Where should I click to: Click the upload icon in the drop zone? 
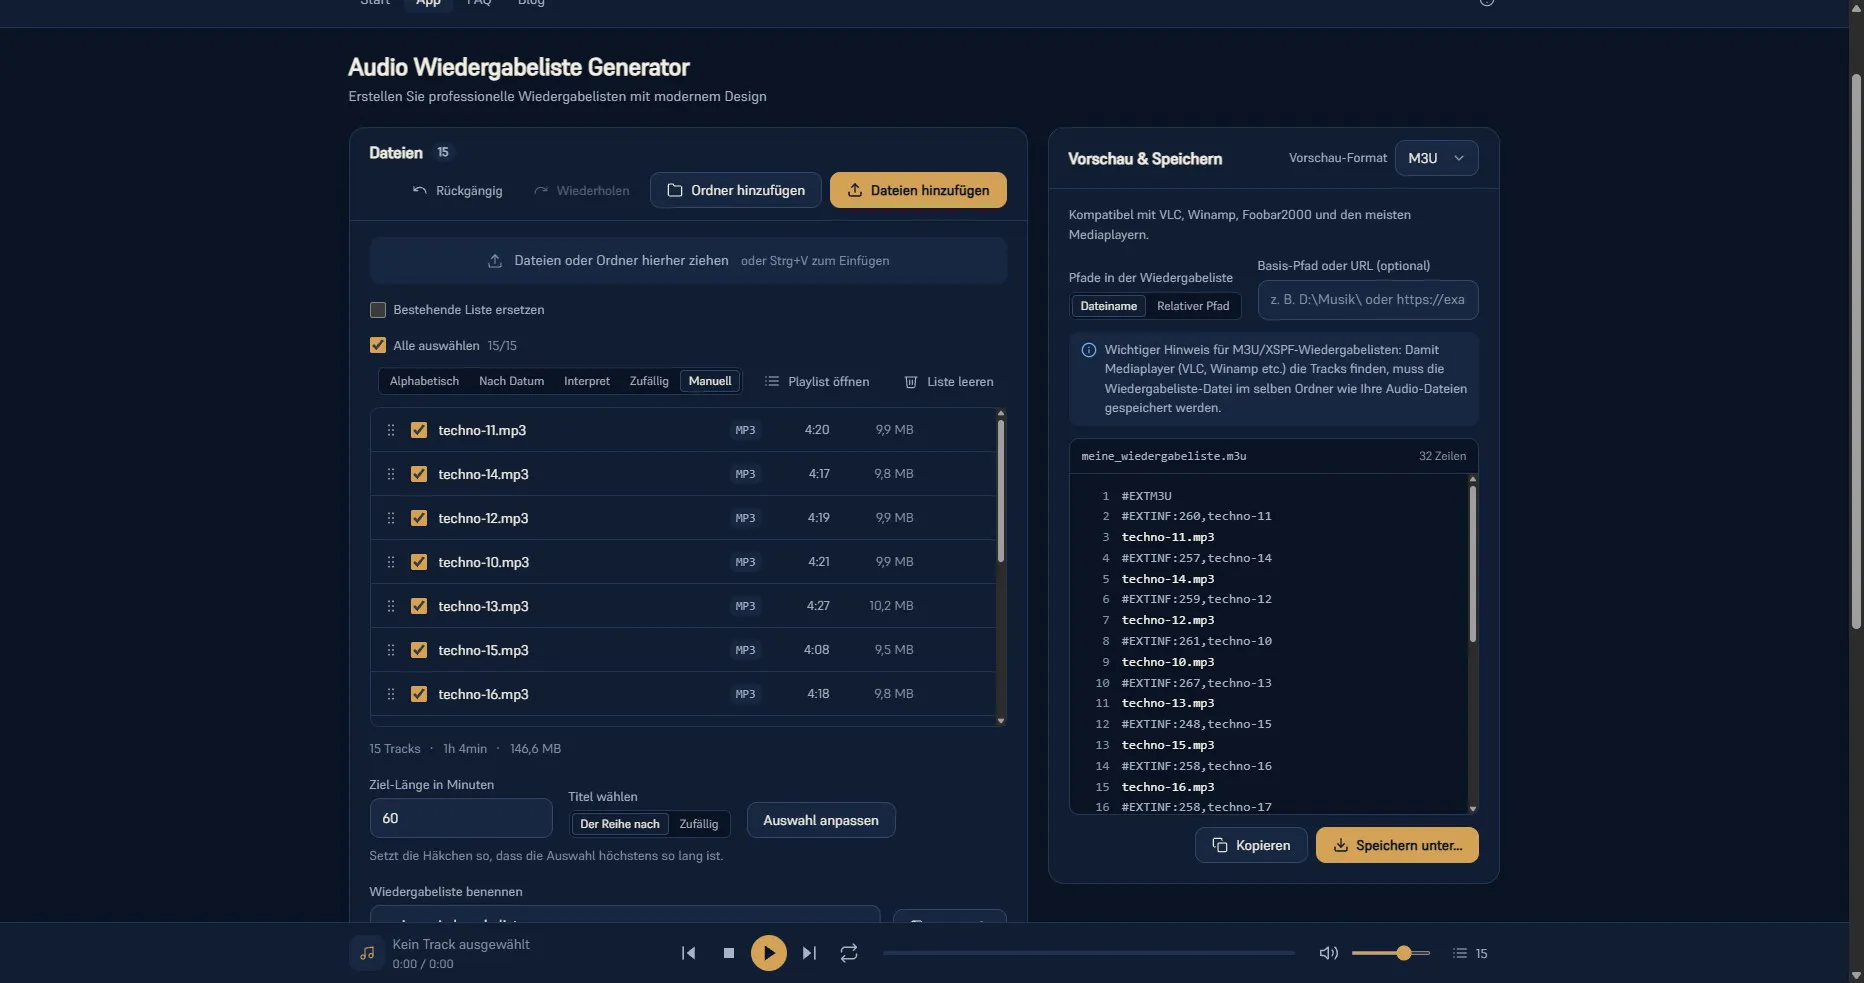coord(495,261)
